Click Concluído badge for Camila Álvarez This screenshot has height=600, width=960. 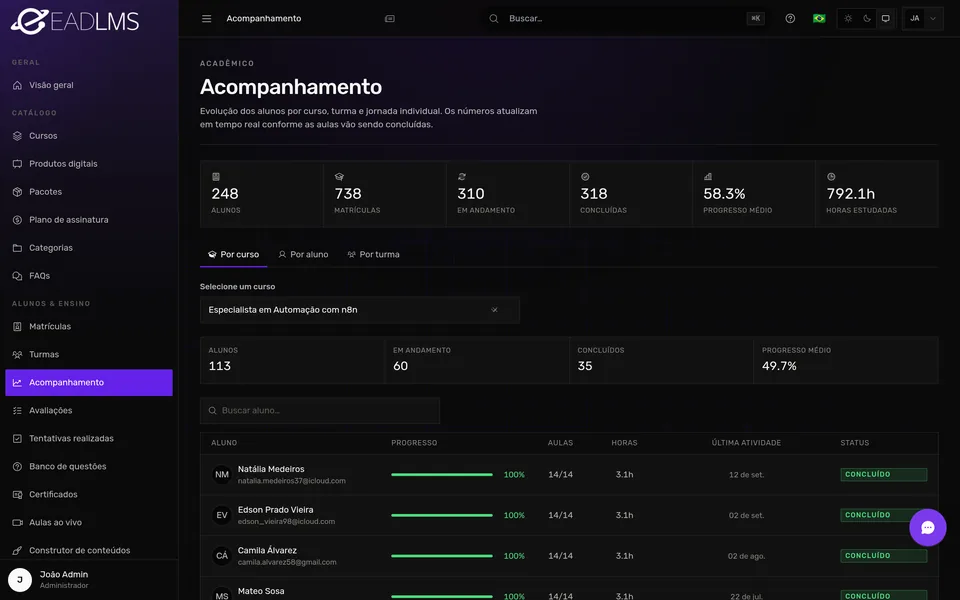(x=883, y=556)
